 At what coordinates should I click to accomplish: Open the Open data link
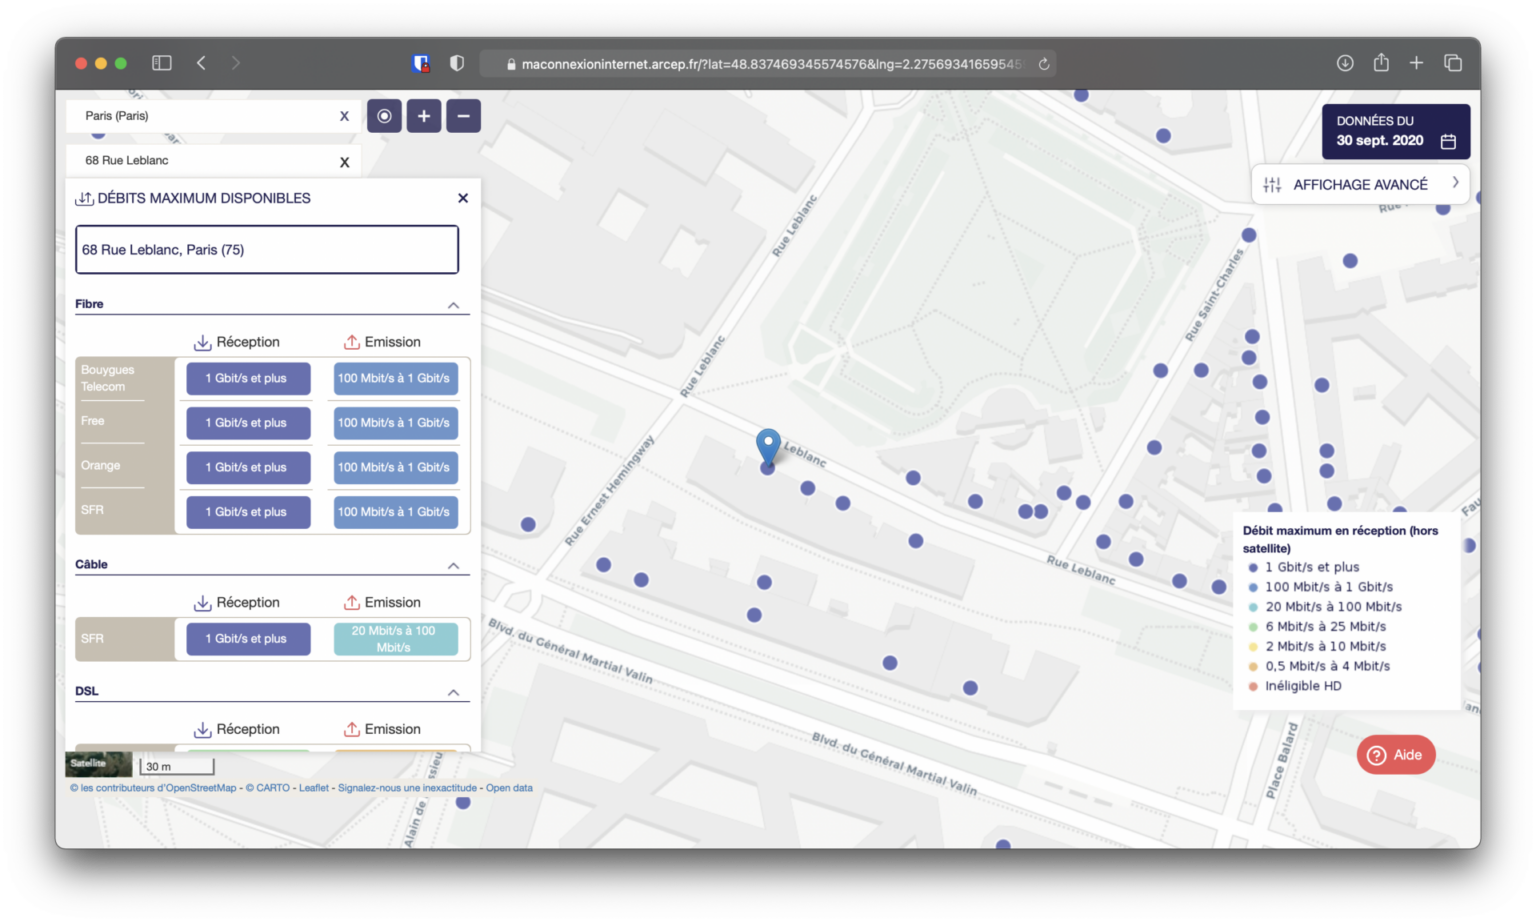(509, 788)
